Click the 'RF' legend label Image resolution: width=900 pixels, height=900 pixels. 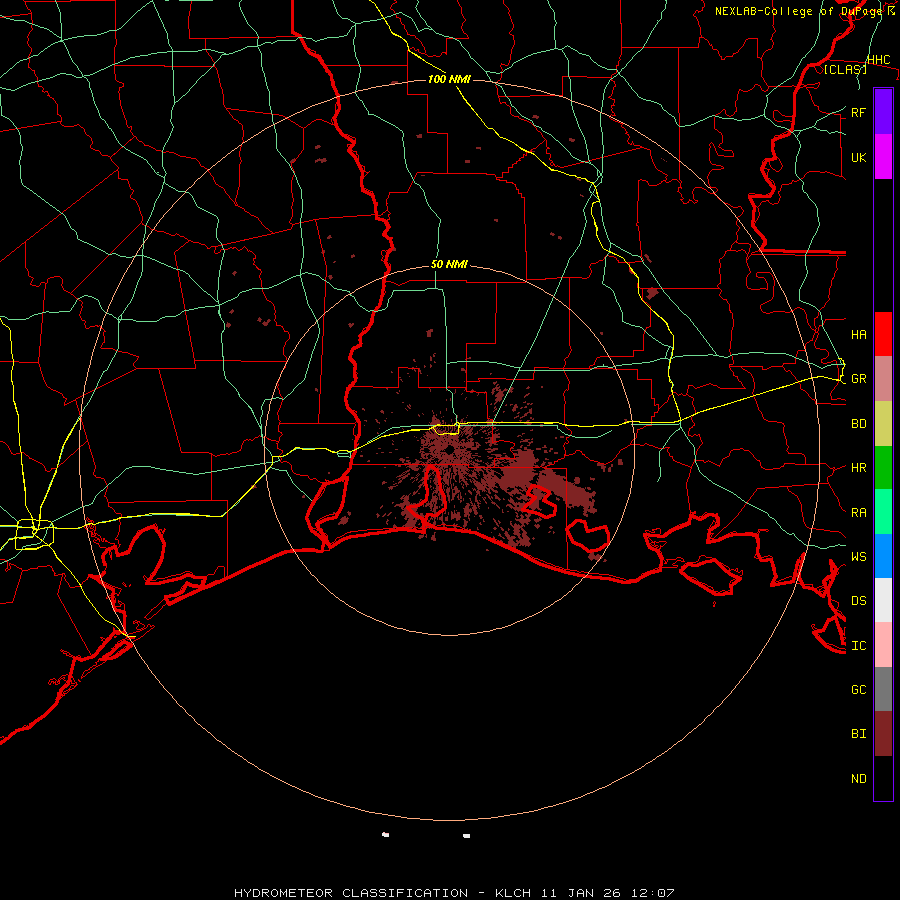[858, 112]
